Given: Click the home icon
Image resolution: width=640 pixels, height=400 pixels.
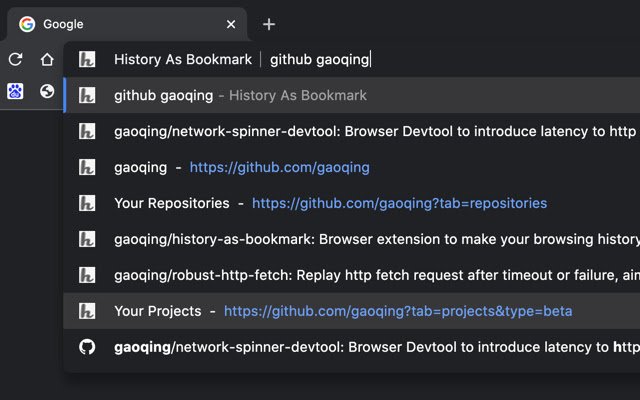Looking at the screenshot, I should point(47,60).
